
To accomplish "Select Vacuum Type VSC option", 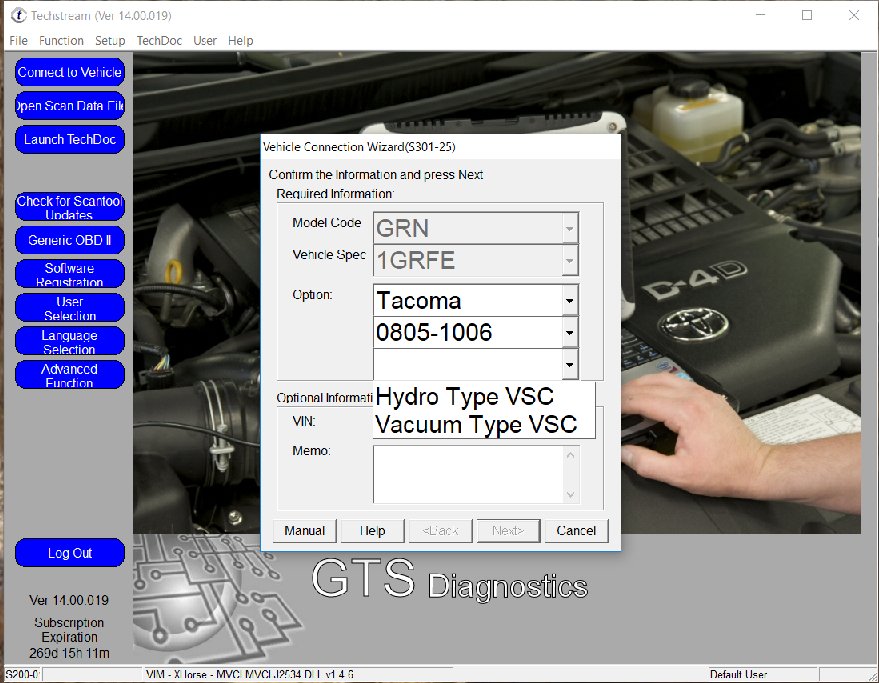I will click(484, 424).
